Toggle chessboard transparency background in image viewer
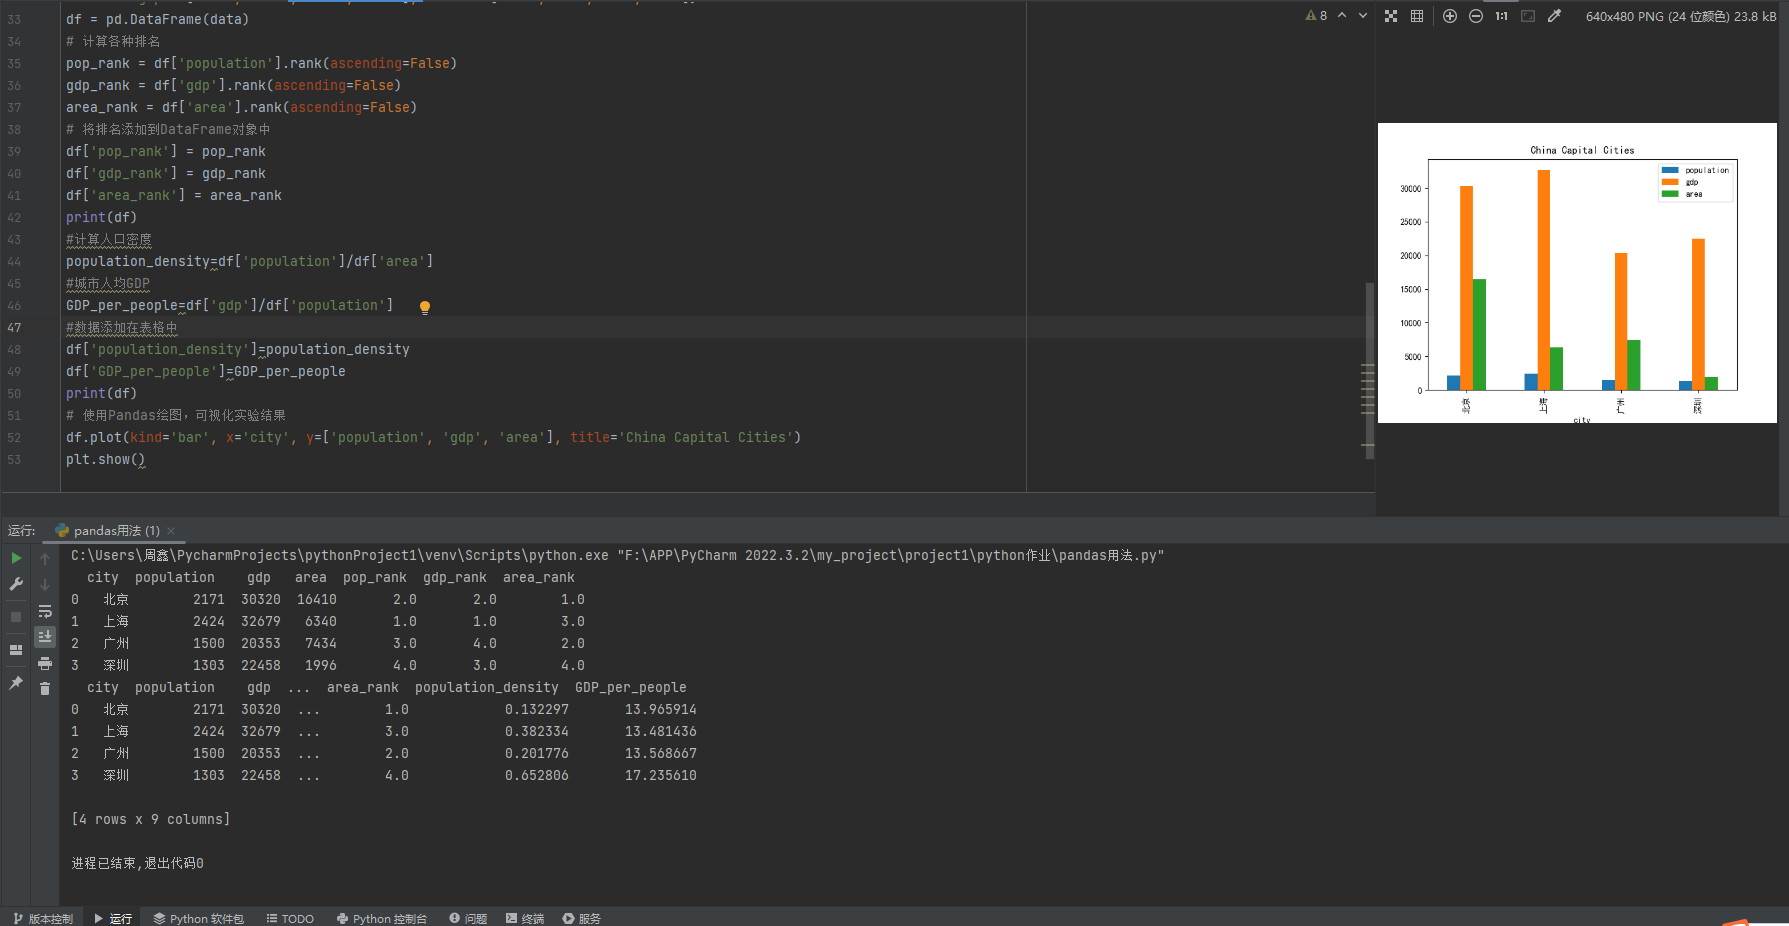1789x926 pixels. (x=1391, y=16)
